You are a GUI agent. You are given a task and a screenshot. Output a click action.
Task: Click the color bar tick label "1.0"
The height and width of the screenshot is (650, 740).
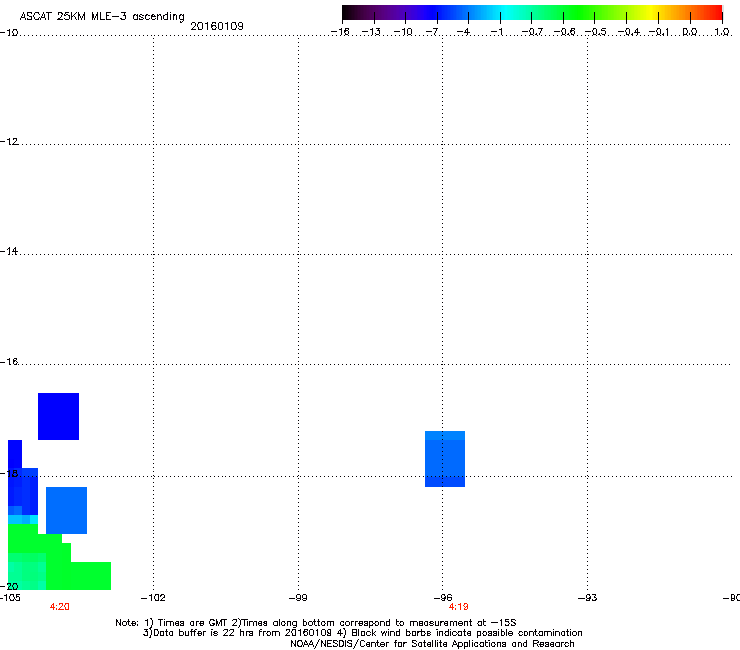722,32
